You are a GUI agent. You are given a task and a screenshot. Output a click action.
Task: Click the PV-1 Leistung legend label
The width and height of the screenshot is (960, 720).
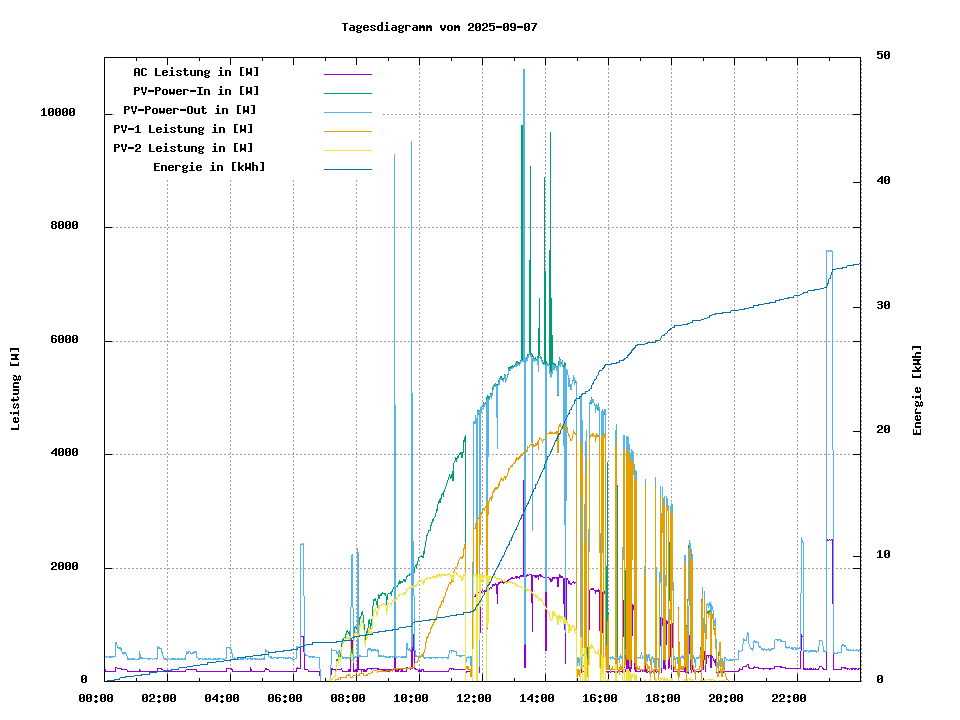coord(183,129)
